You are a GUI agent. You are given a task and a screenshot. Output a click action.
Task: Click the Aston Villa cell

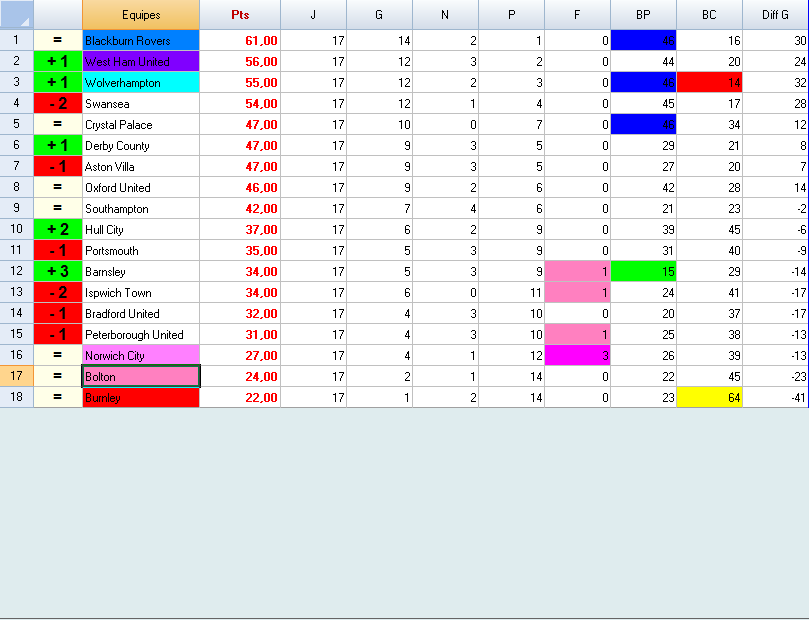141,166
